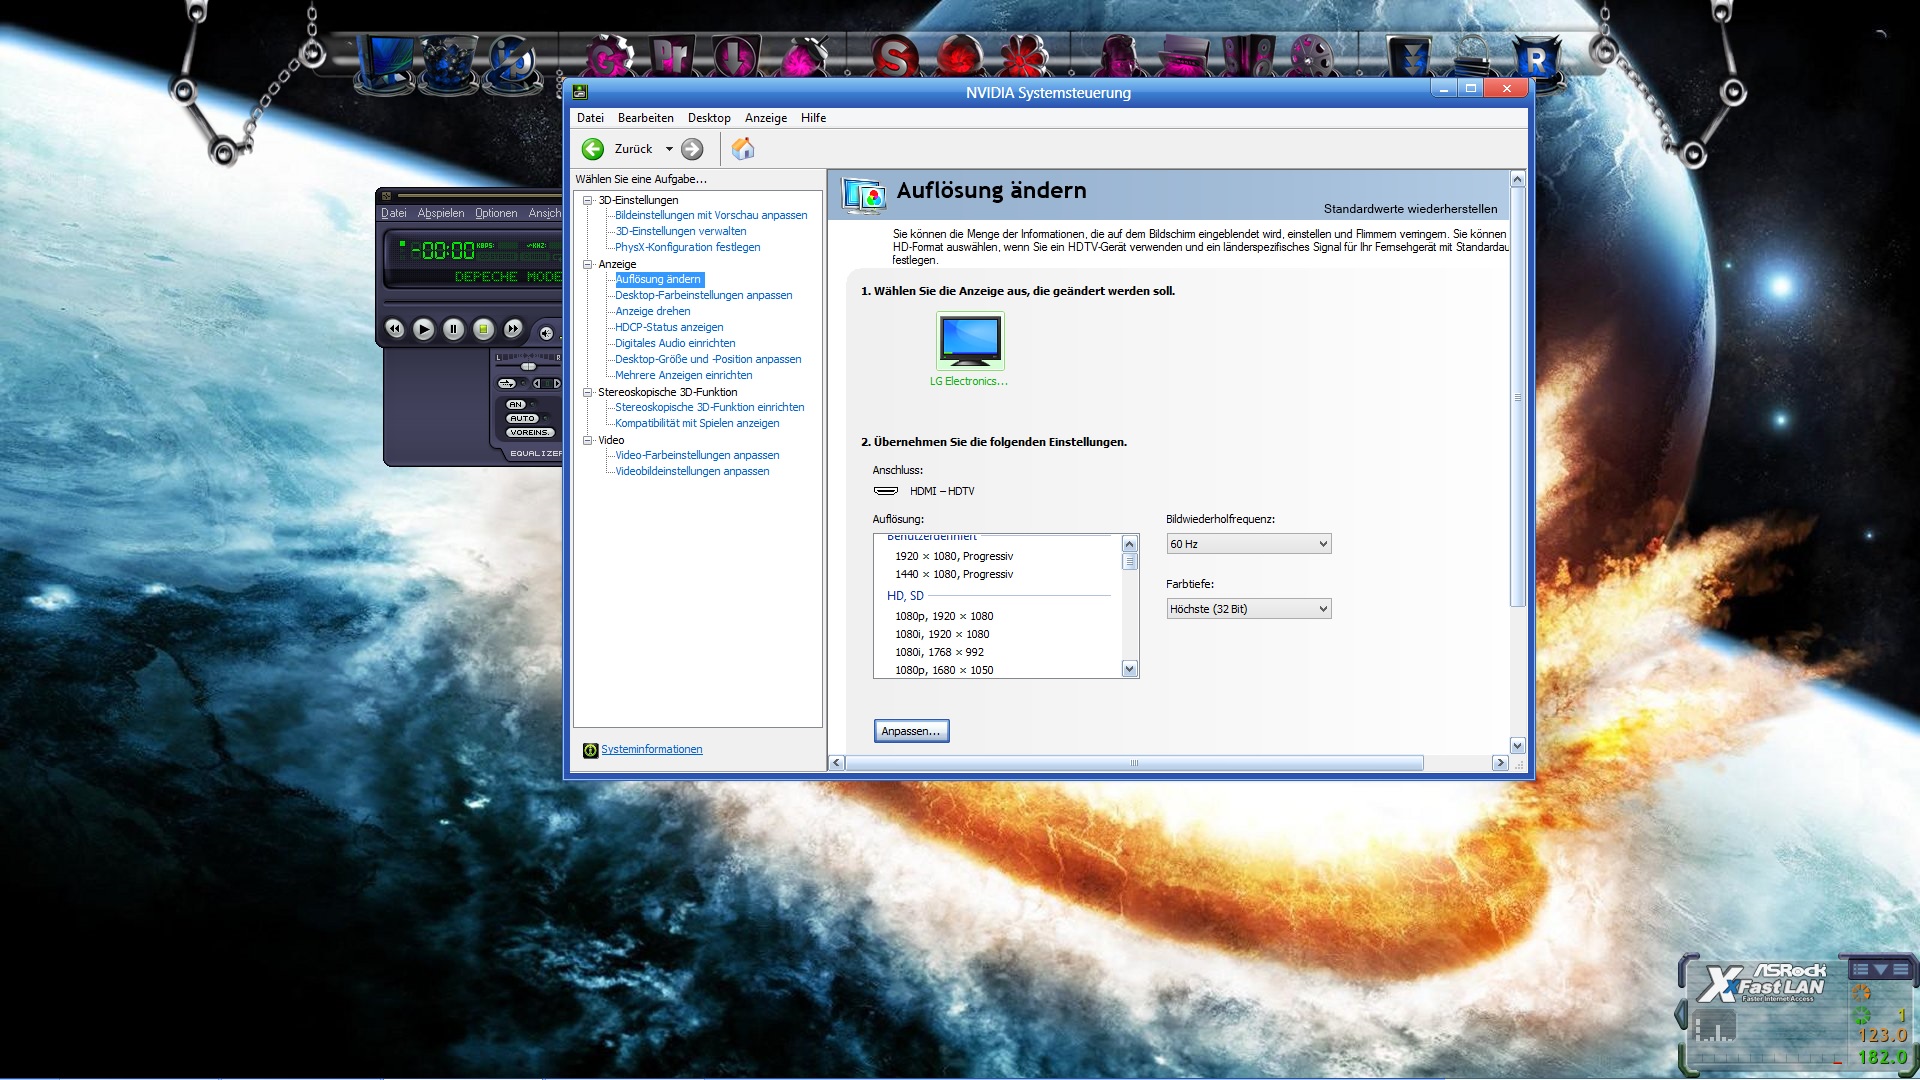Open the Zurück history dropdown arrow
Image resolution: width=1920 pixels, height=1080 pixels.
coord(669,149)
